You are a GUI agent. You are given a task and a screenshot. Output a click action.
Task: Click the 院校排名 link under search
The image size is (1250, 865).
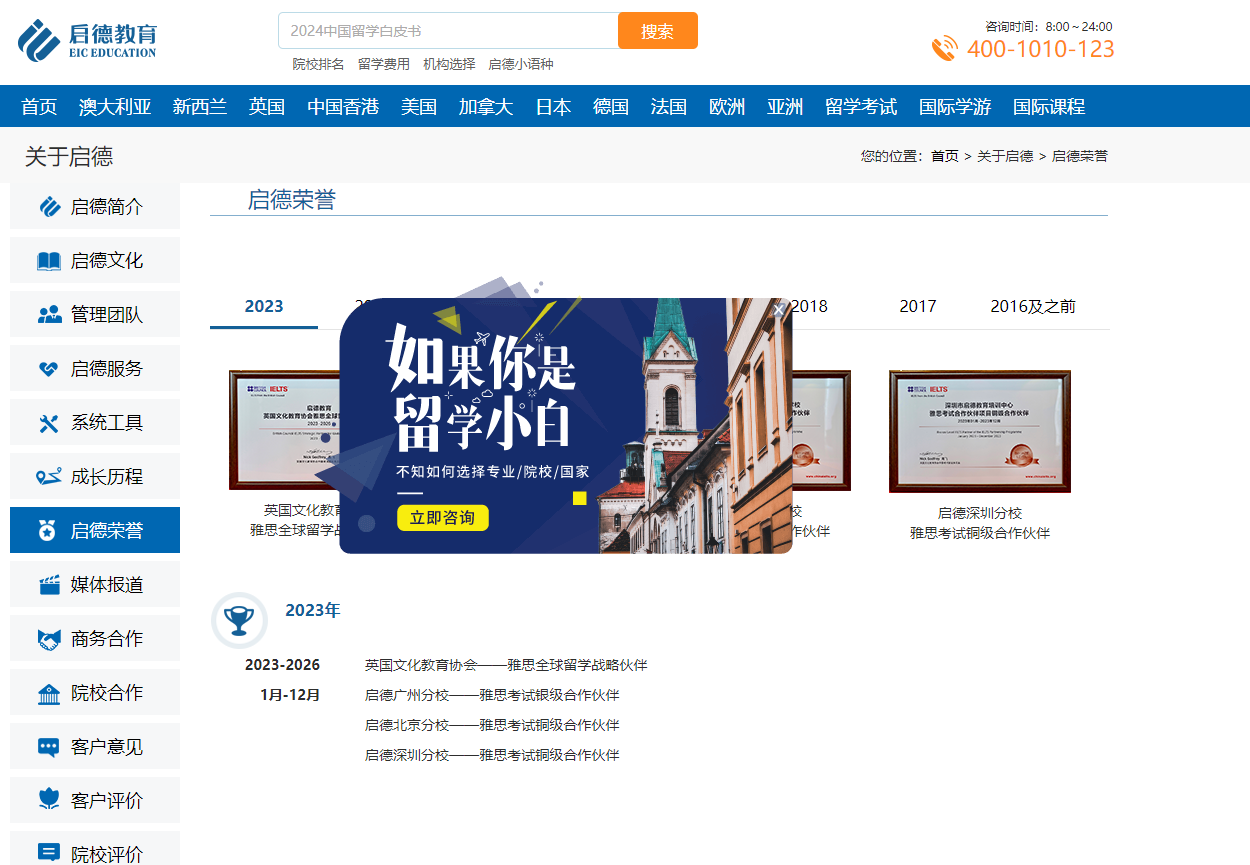318,64
